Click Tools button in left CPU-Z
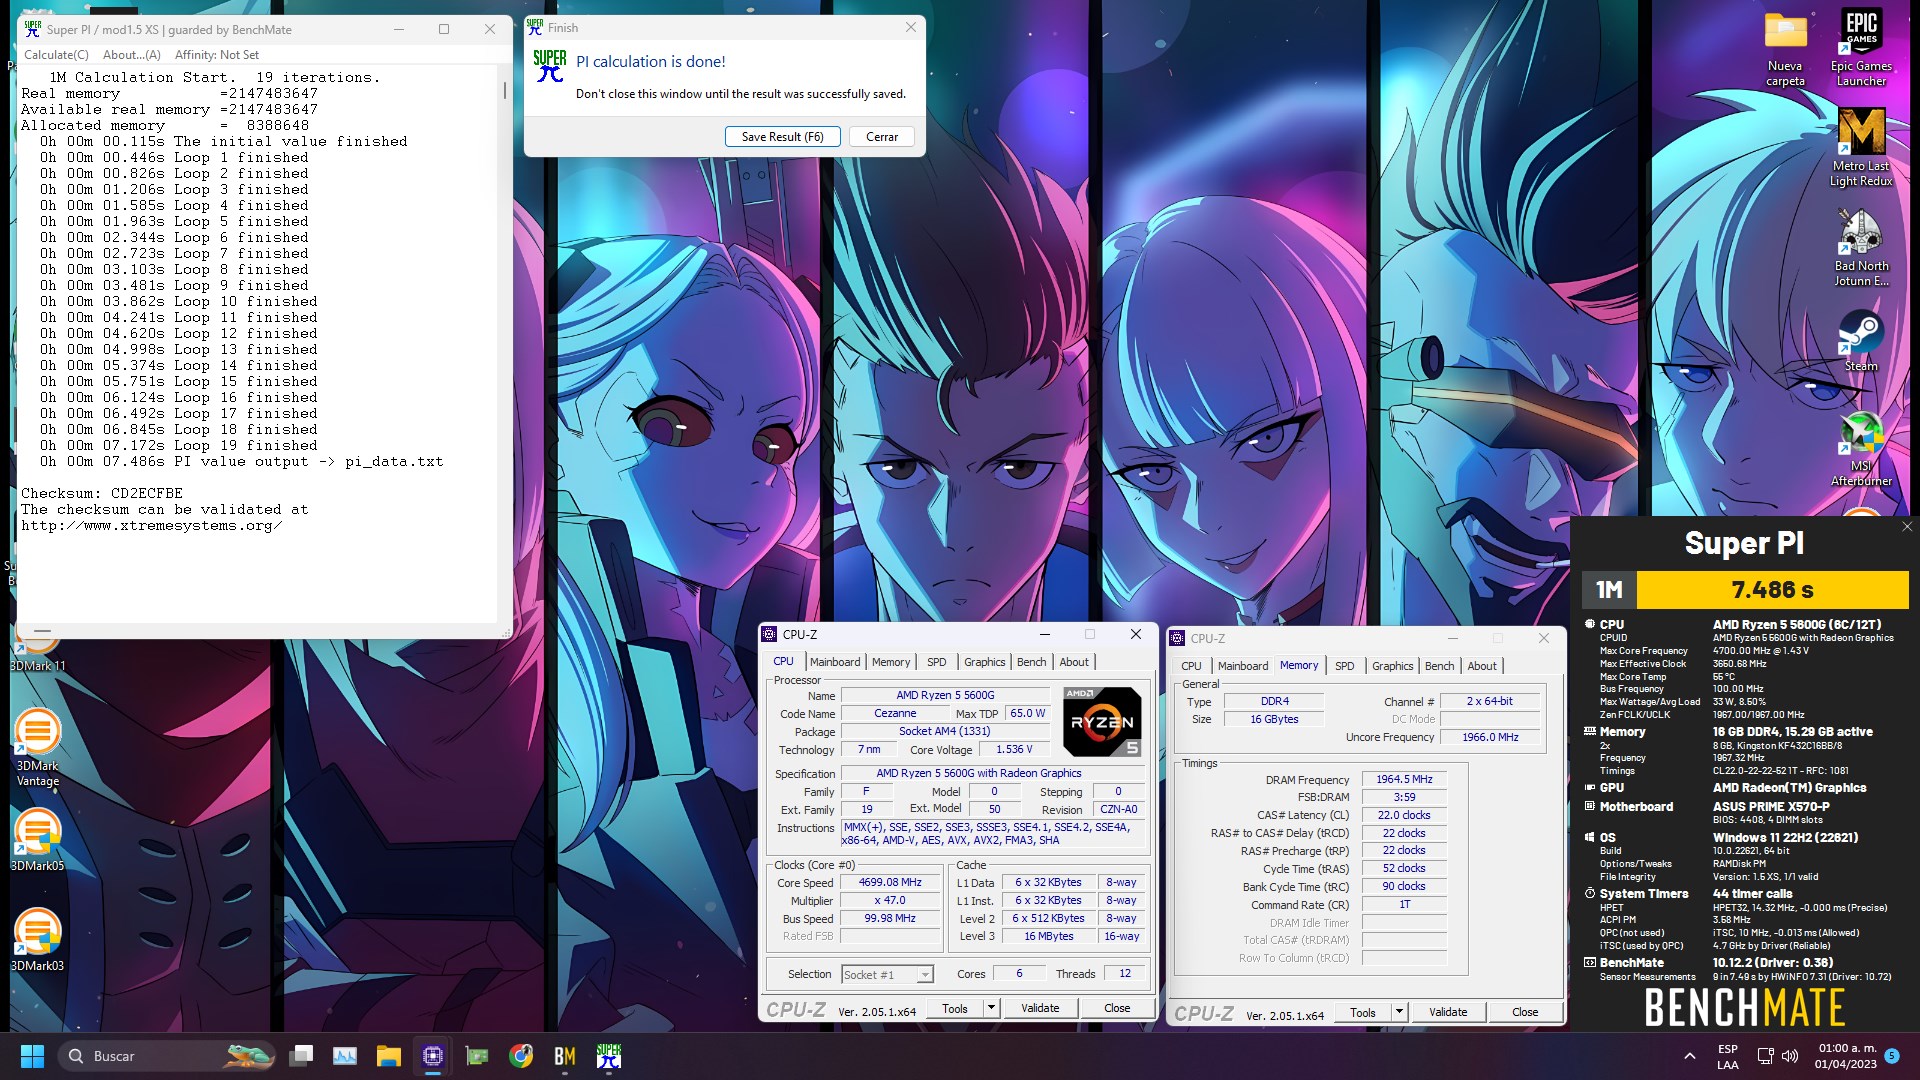The image size is (1920, 1080). pyautogui.click(x=955, y=1008)
